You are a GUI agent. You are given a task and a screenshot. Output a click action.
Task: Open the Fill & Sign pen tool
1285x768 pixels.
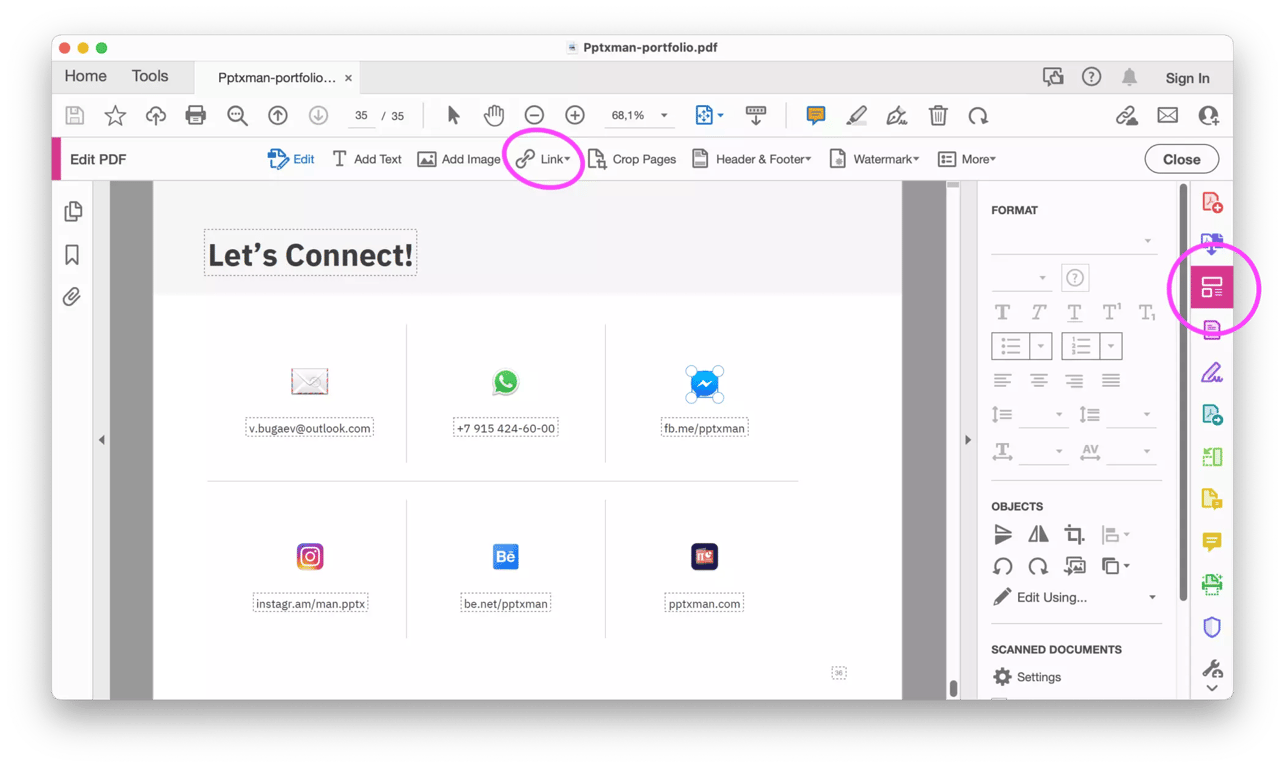[x=1212, y=373]
